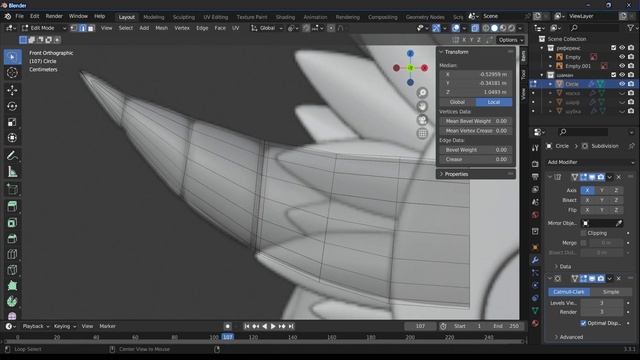The height and width of the screenshot is (360, 640).
Task: Select the Transform tool
Action: (12, 138)
